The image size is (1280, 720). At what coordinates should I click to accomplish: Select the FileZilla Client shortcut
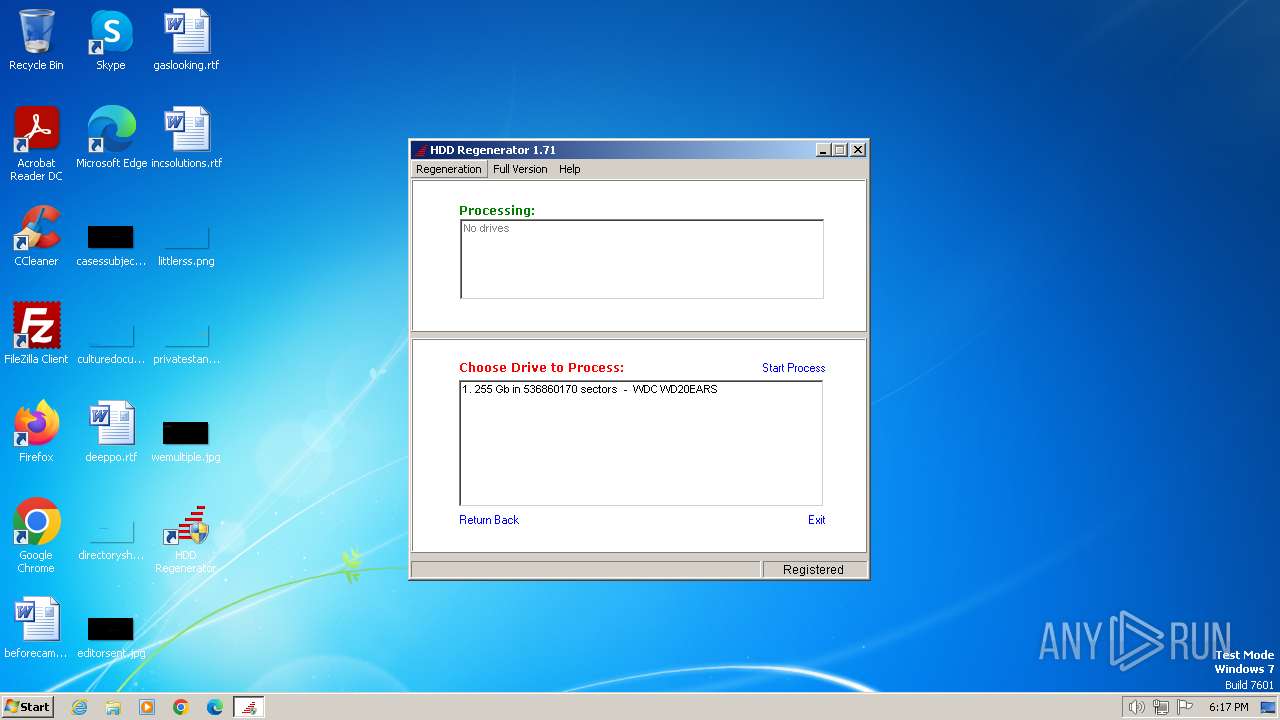[x=36, y=334]
